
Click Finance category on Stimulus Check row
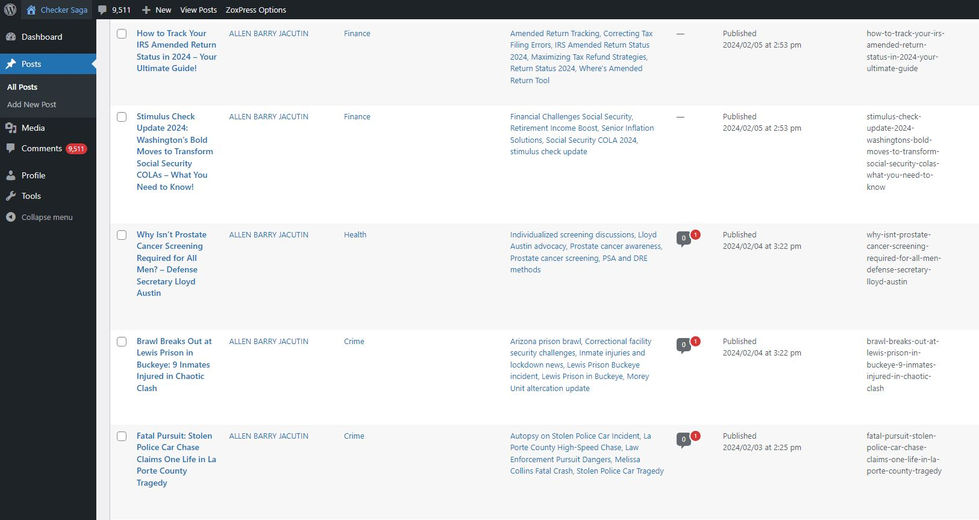pos(357,117)
